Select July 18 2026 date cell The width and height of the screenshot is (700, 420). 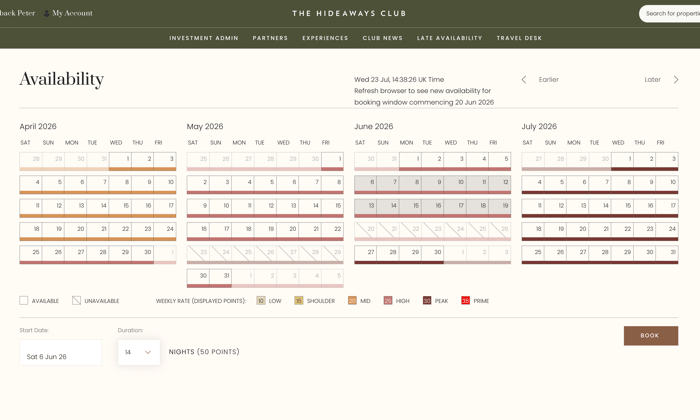tap(533, 230)
